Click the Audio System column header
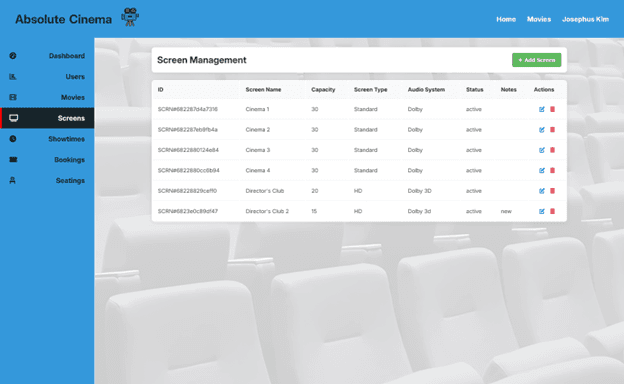 click(426, 90)
